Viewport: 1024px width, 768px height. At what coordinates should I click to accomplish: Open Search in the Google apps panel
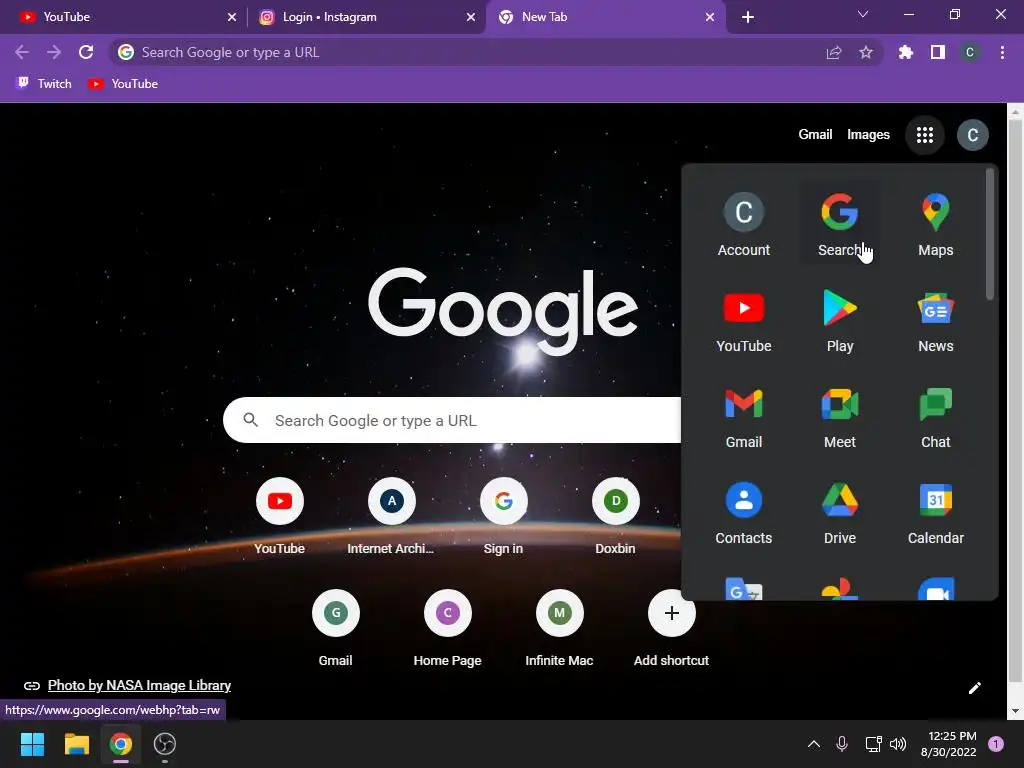(x=839, y=224)
